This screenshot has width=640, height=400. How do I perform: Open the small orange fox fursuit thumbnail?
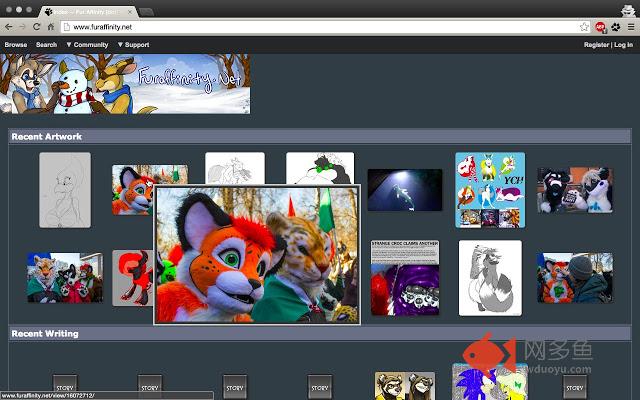[x=133, y=190]
